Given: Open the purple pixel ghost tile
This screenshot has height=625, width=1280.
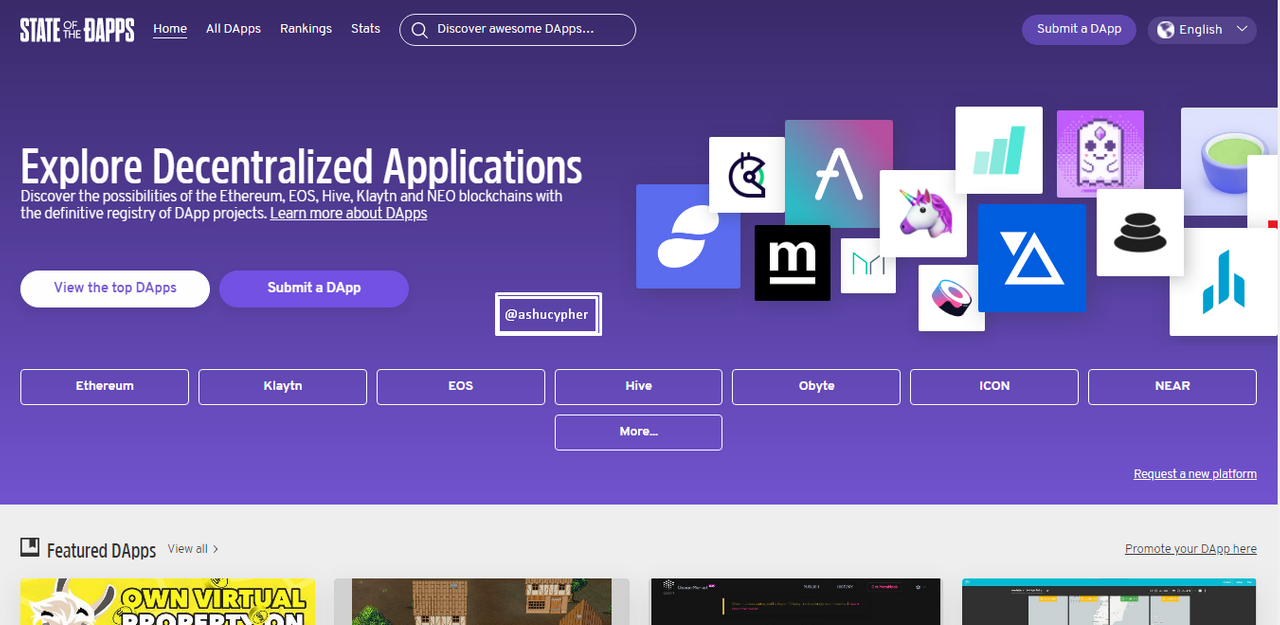Looking at the screenshot, I should coord(1100,154).
